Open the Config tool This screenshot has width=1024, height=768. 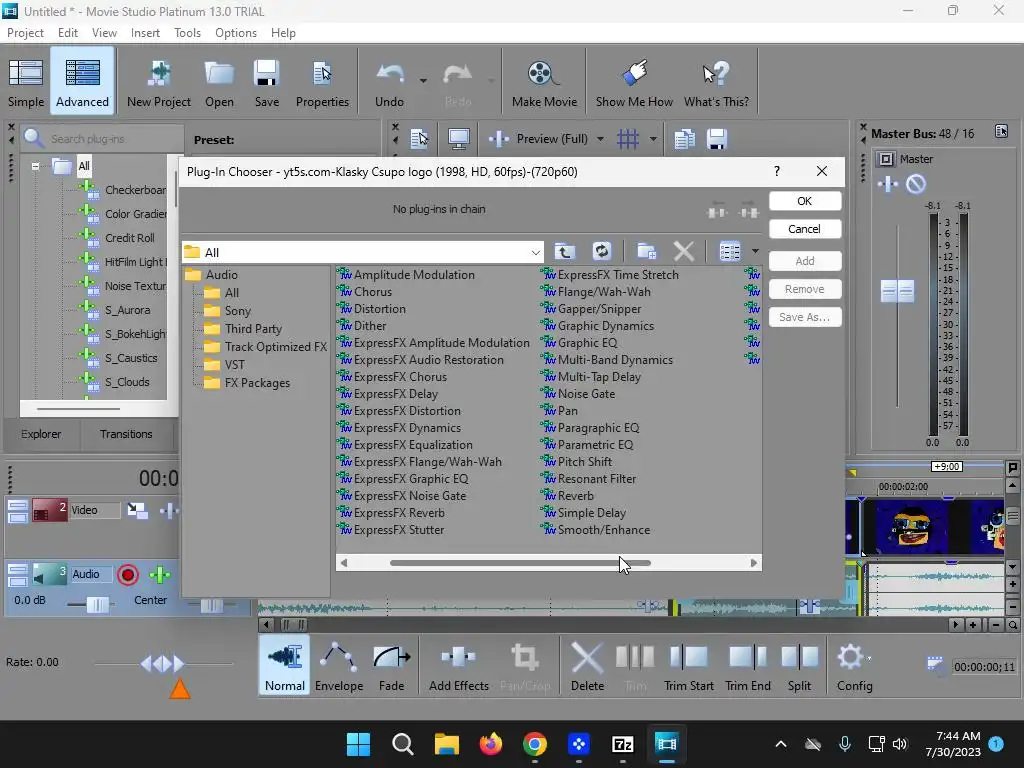[854, 666]
